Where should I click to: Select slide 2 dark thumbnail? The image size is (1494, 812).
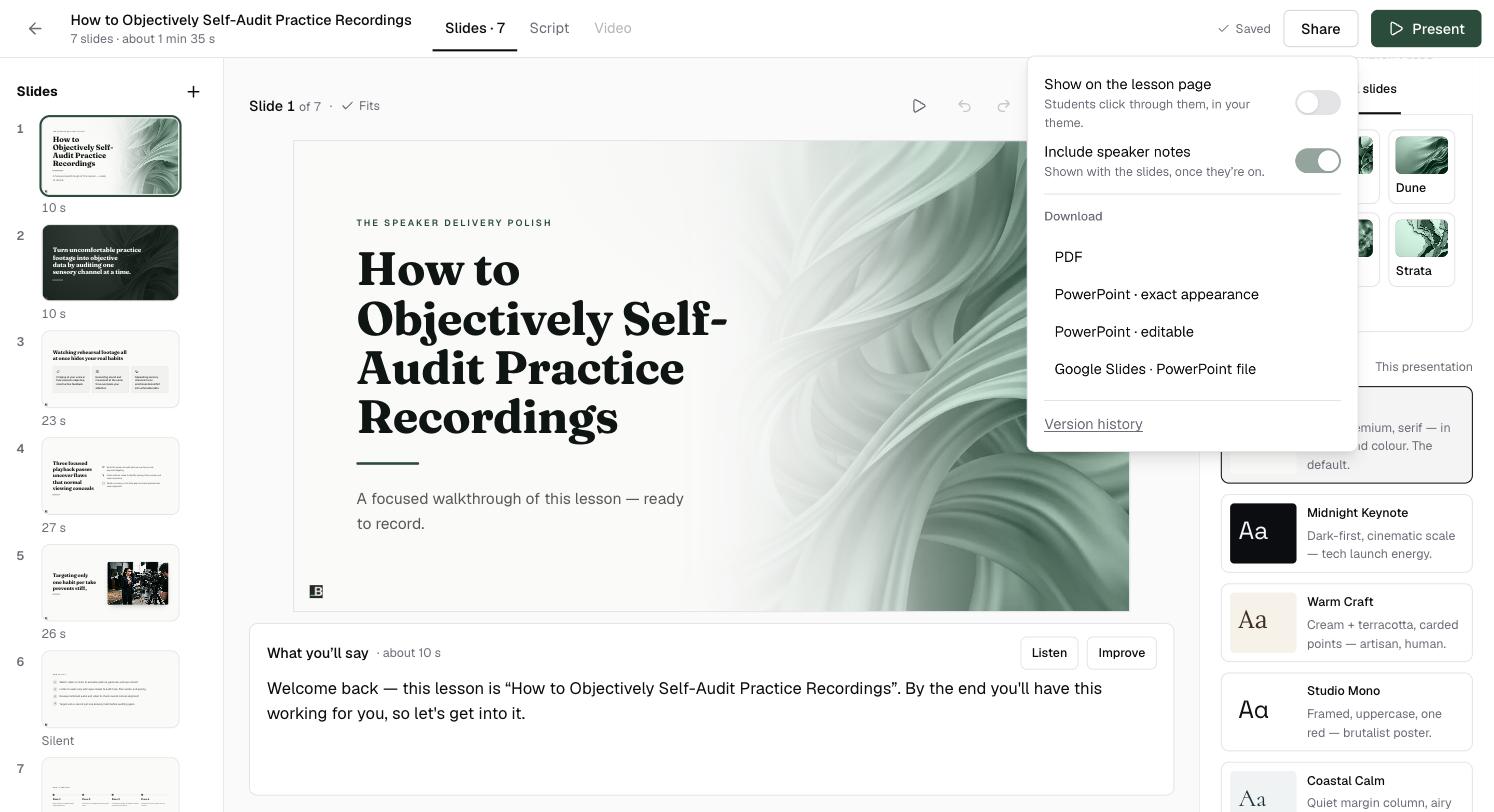click(110, 262)
